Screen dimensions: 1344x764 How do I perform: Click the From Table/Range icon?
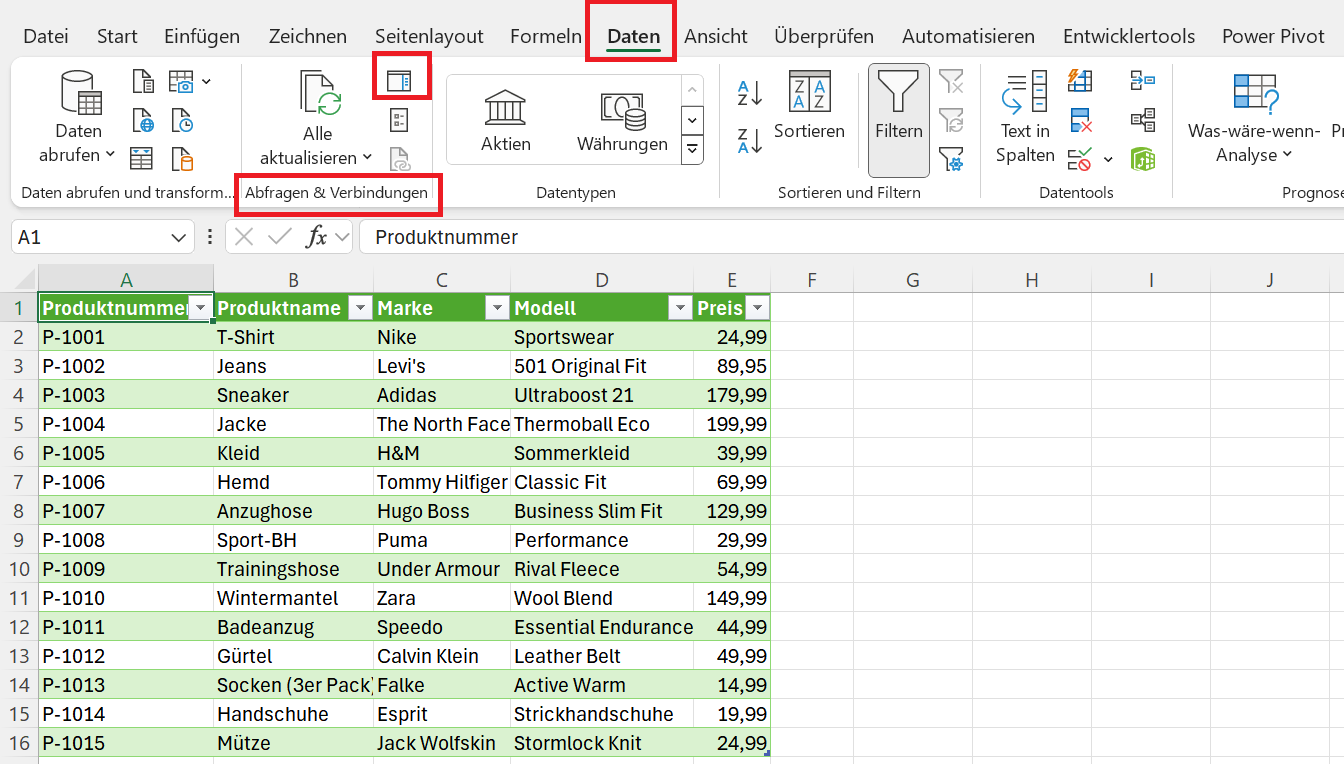[x=143, y=159]
